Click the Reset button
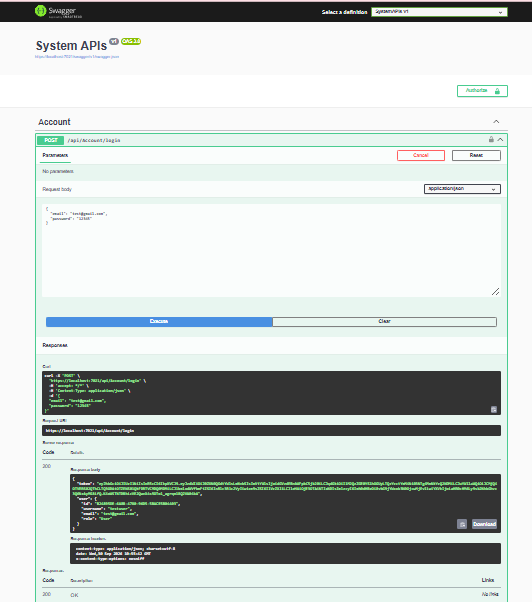Screen dimensions: 532x602 [476, 155]
